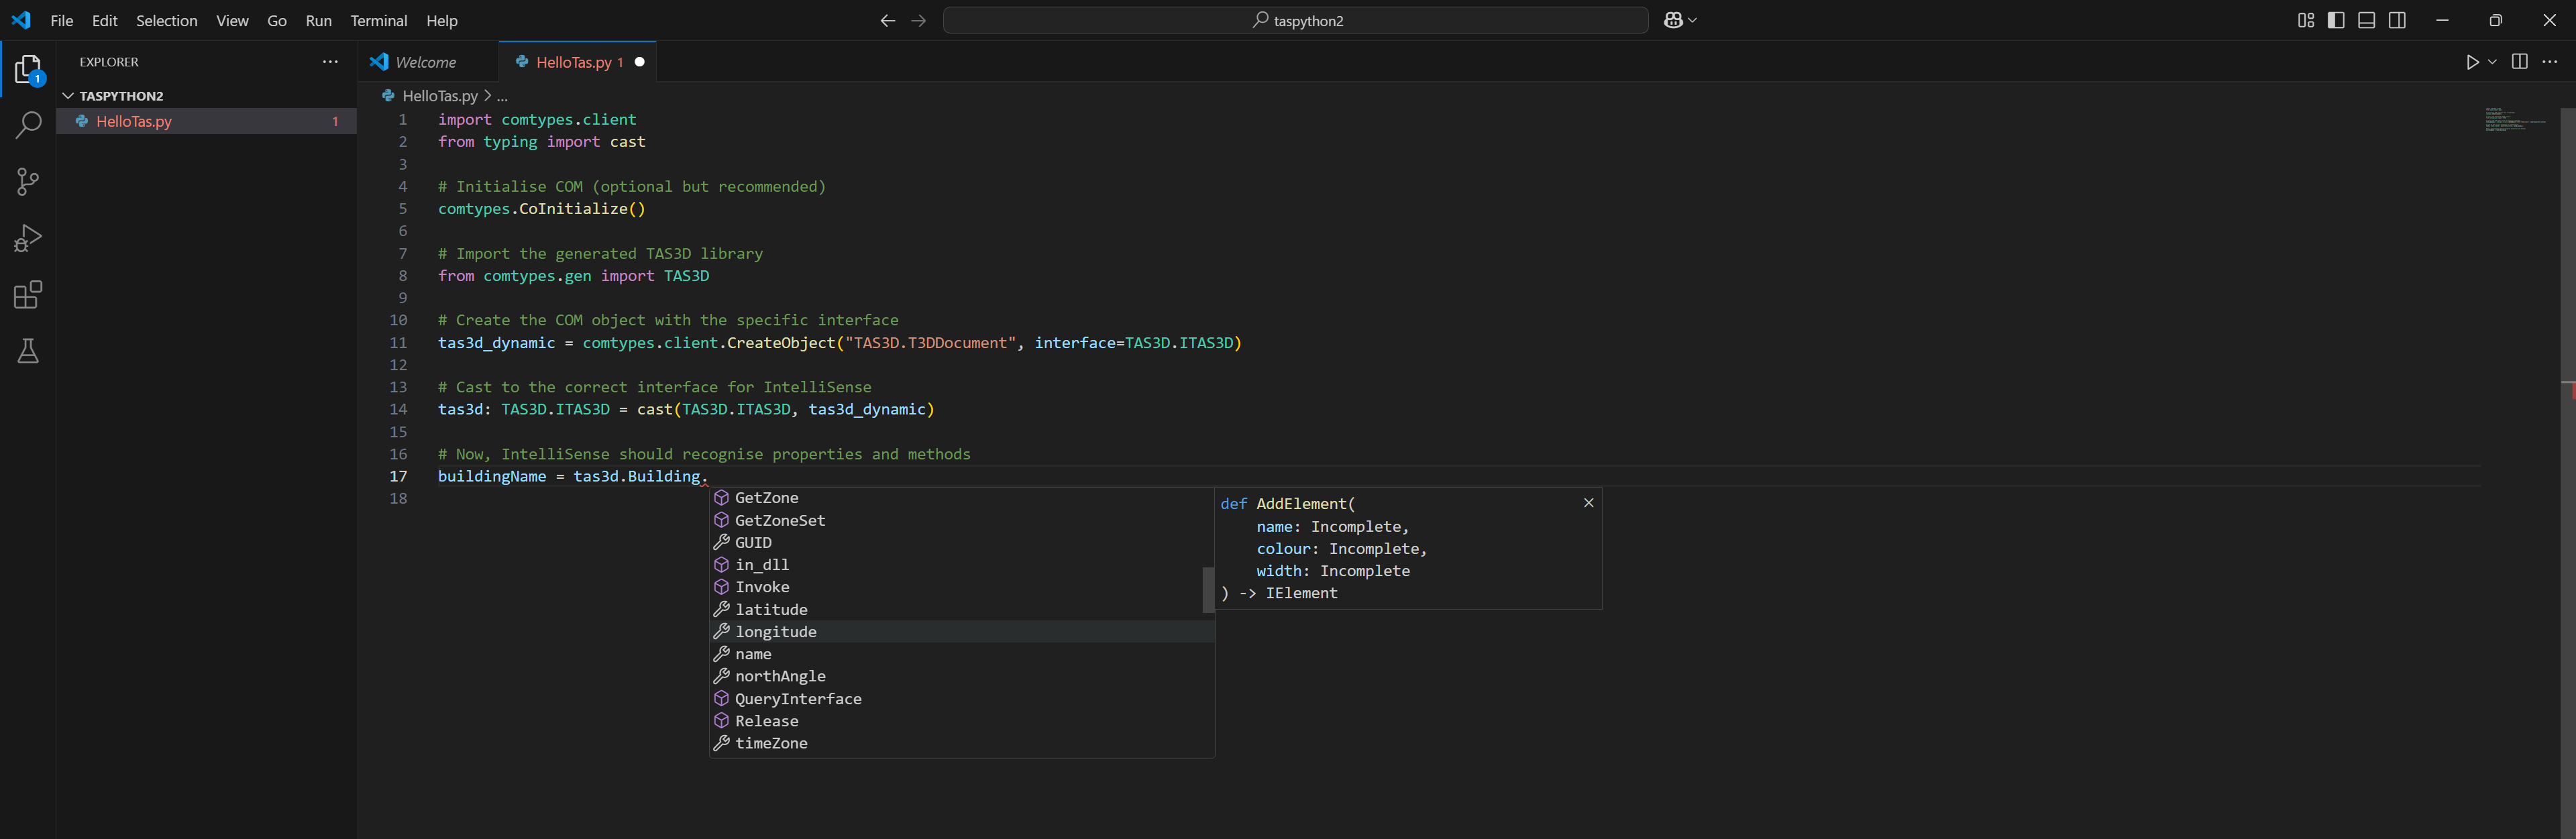
Task: Switch to the Welcome tab
Action: (427, 62)
